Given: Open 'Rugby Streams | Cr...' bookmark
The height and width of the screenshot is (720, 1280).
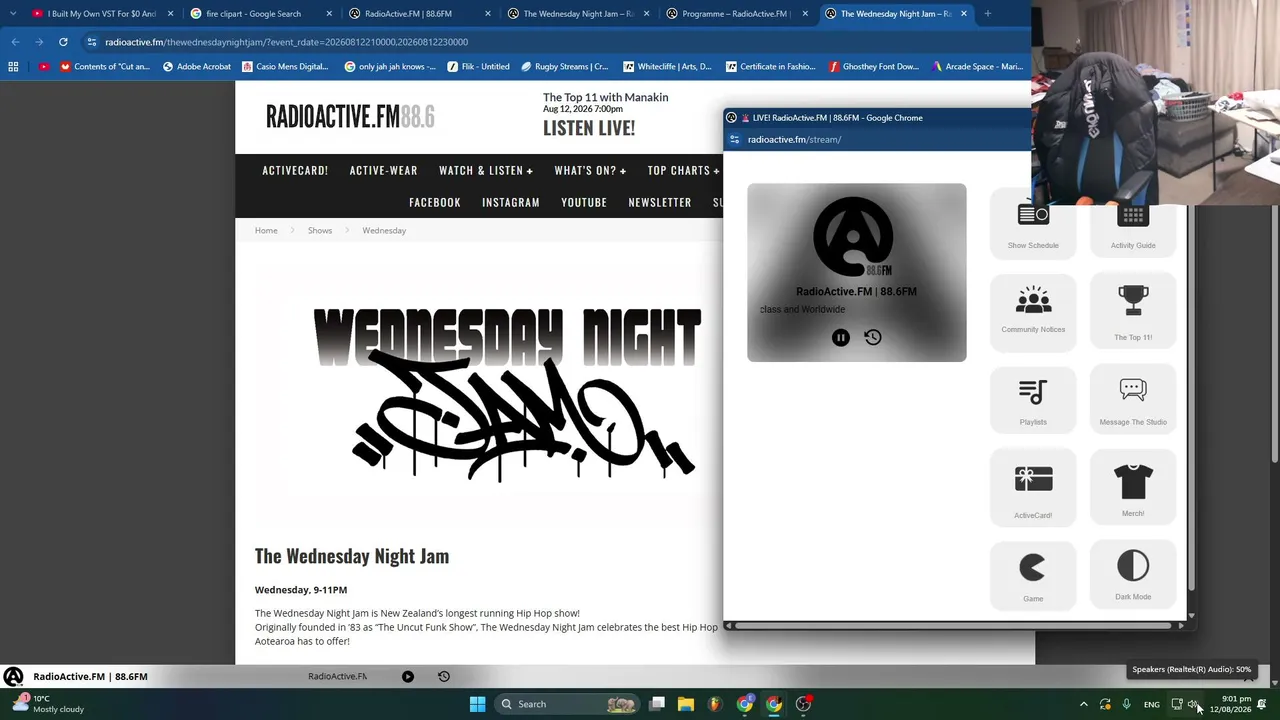Looking at the screenshot, I should [564, 67].
